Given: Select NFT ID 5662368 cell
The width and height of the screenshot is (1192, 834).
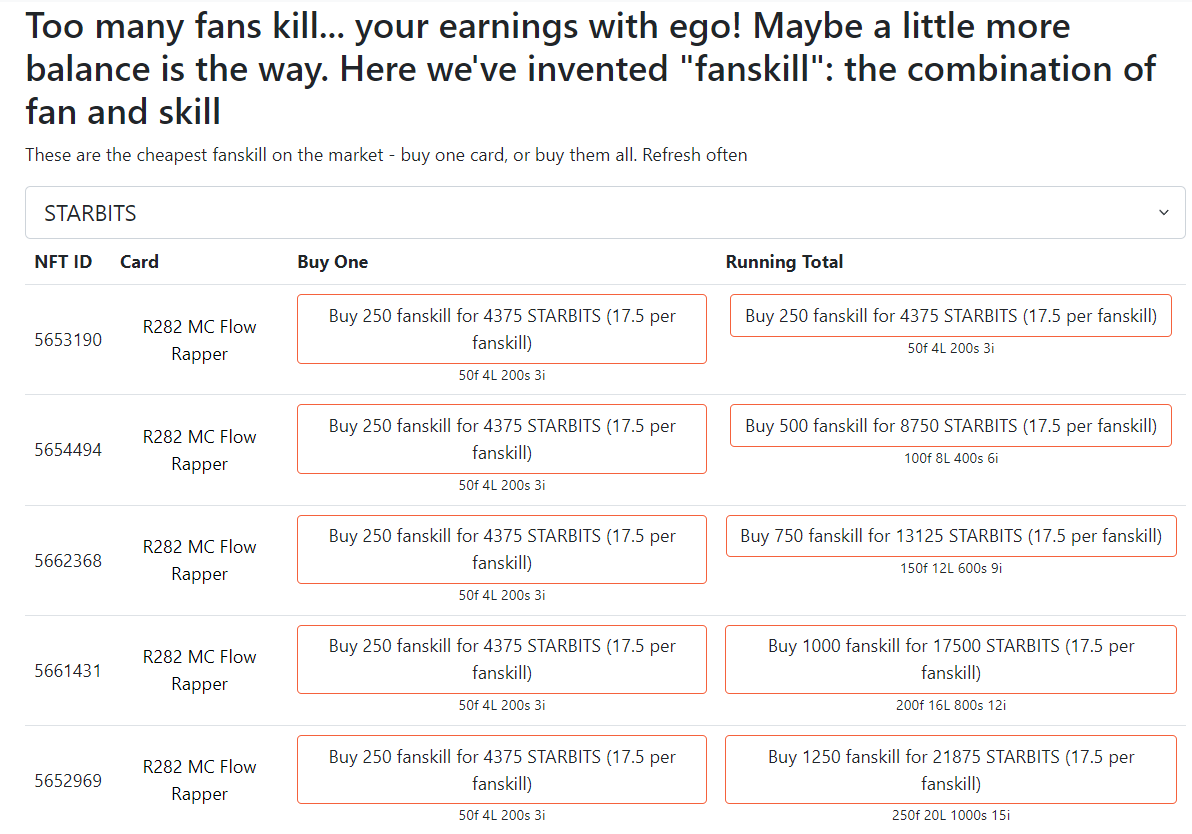Looking at the screenshot, I should pos(68,560).
